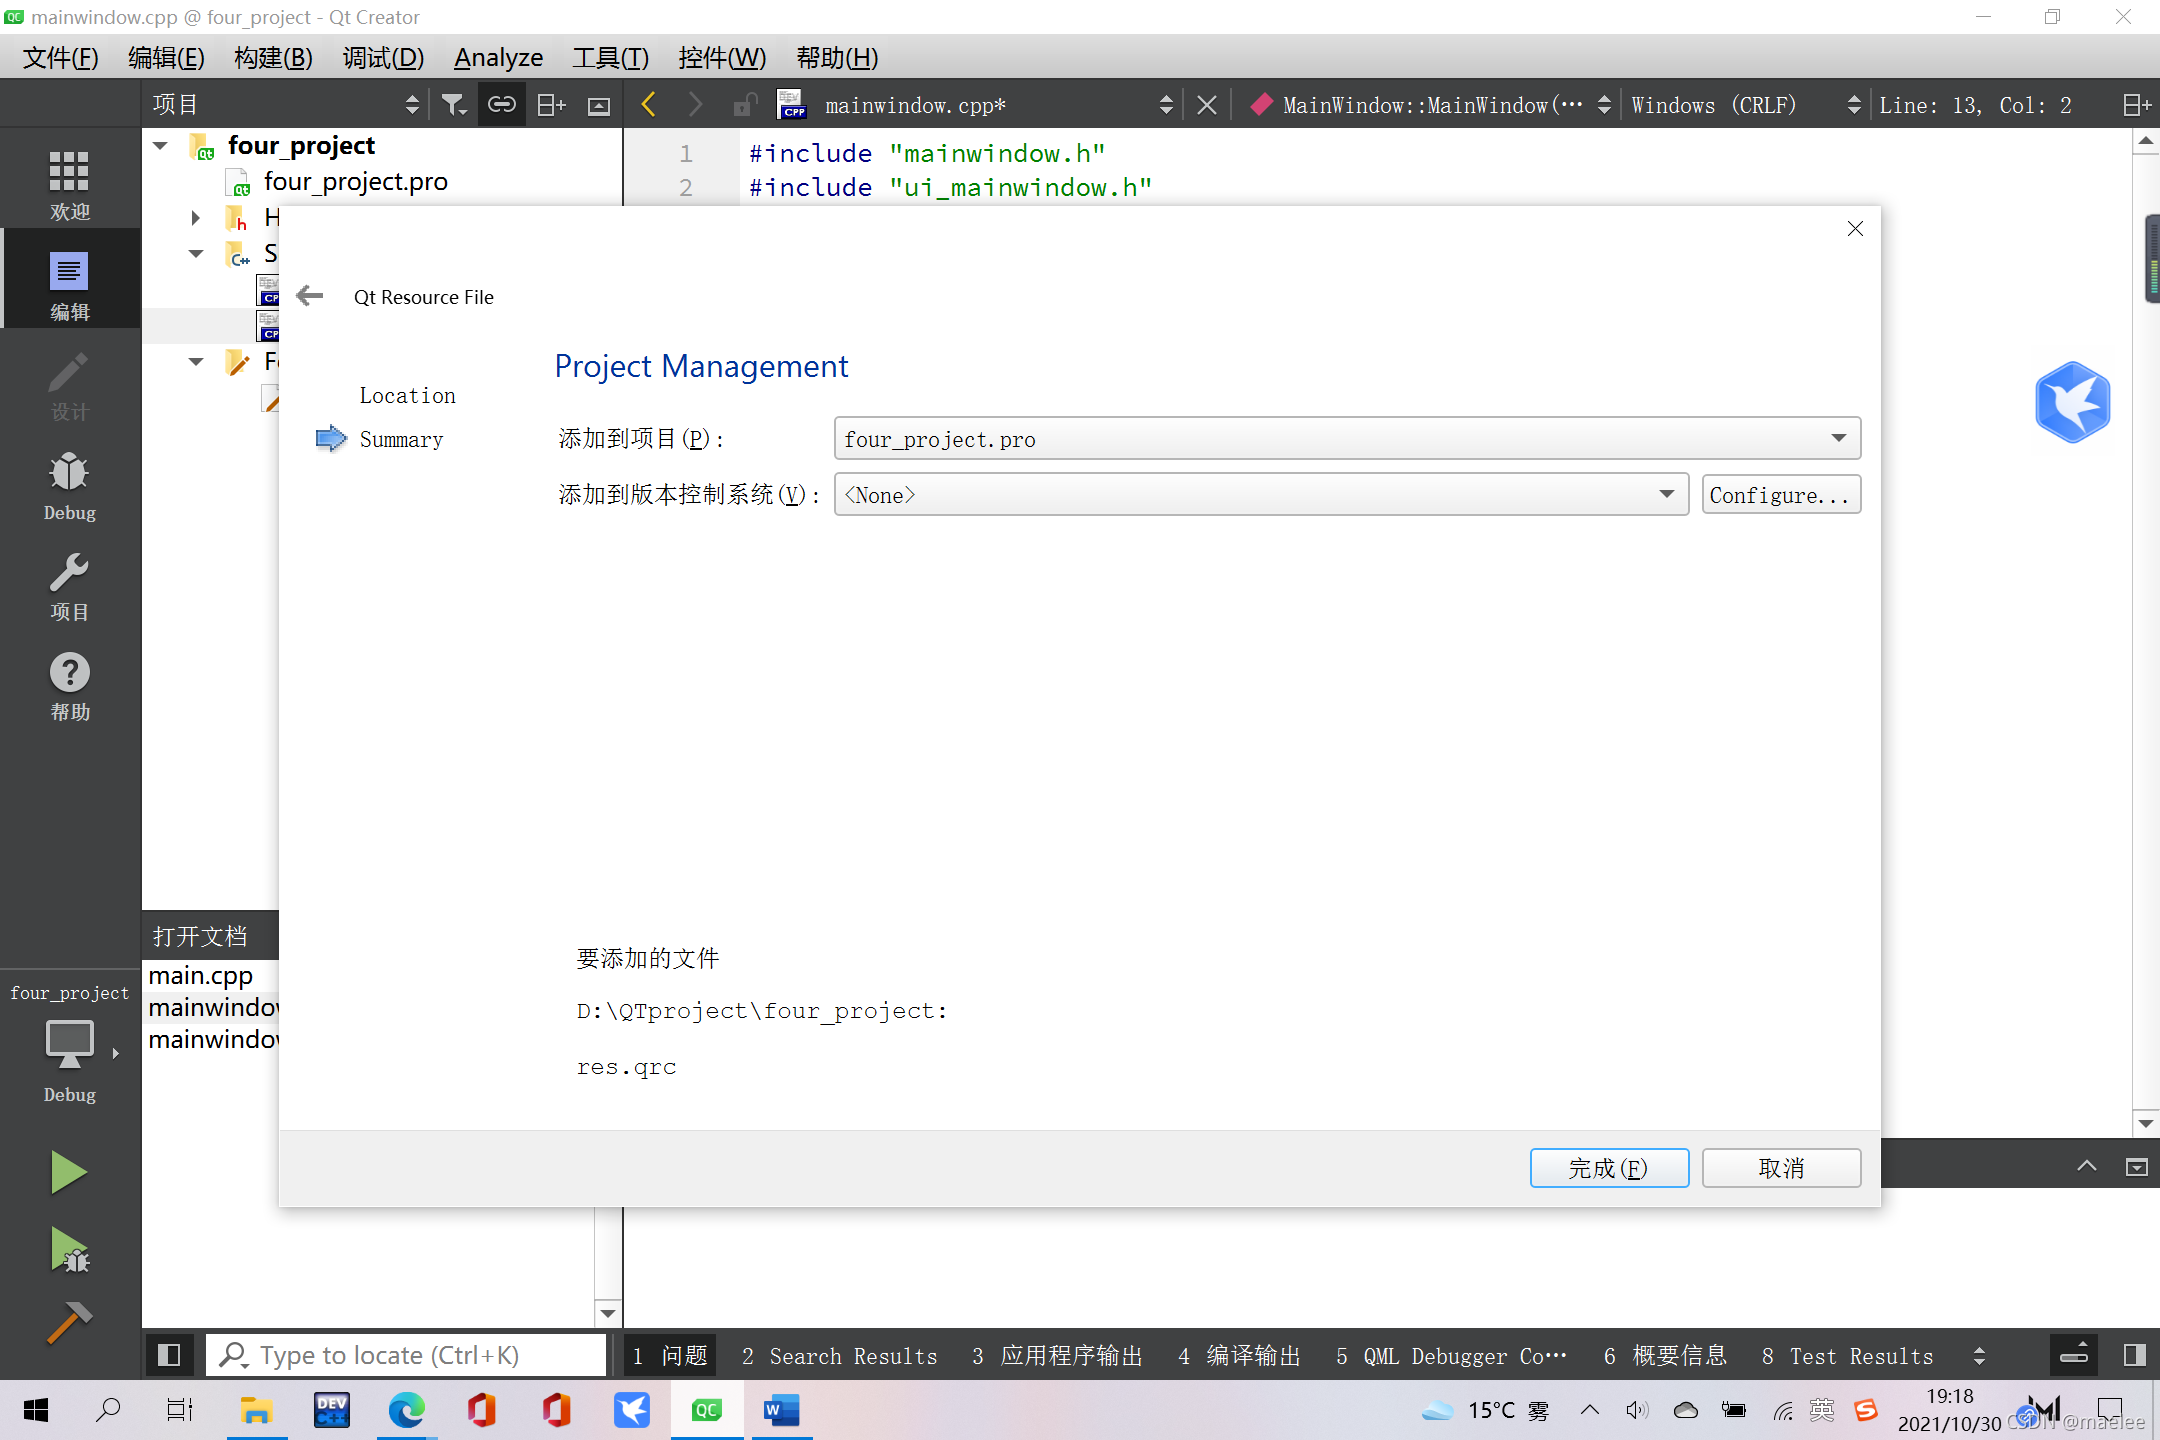Open Search Results output tab
Screen dimensions: 2160x1440
pos(840,1356)
